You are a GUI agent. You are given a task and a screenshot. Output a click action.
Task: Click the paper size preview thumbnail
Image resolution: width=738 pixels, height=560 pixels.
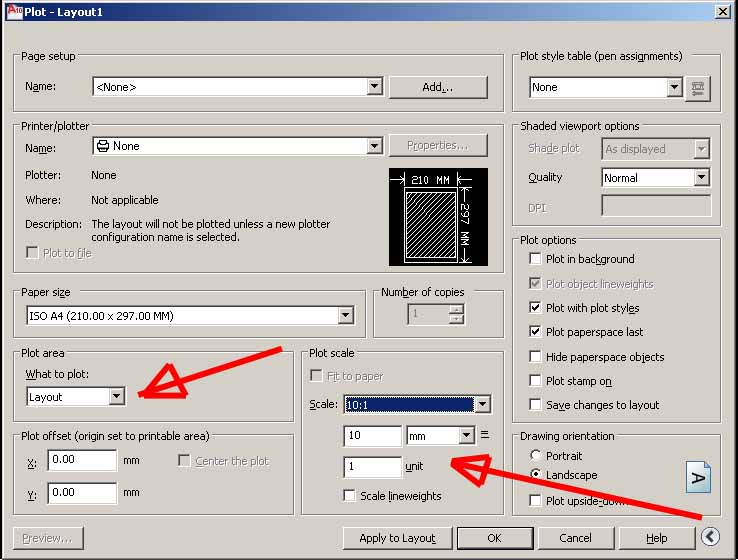tap(438, 216)
